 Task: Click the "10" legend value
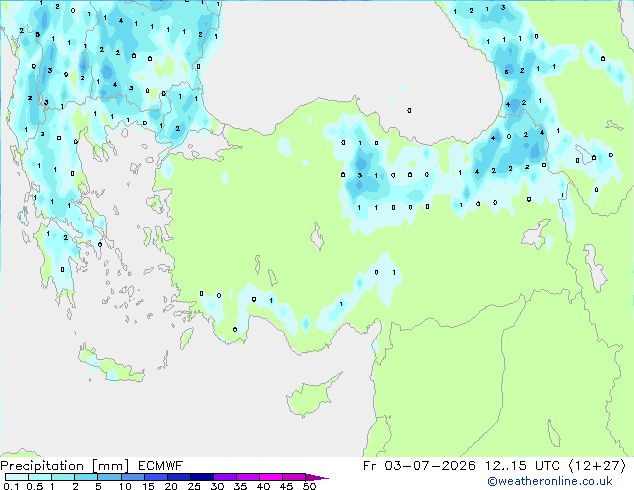tap(125, 486)
